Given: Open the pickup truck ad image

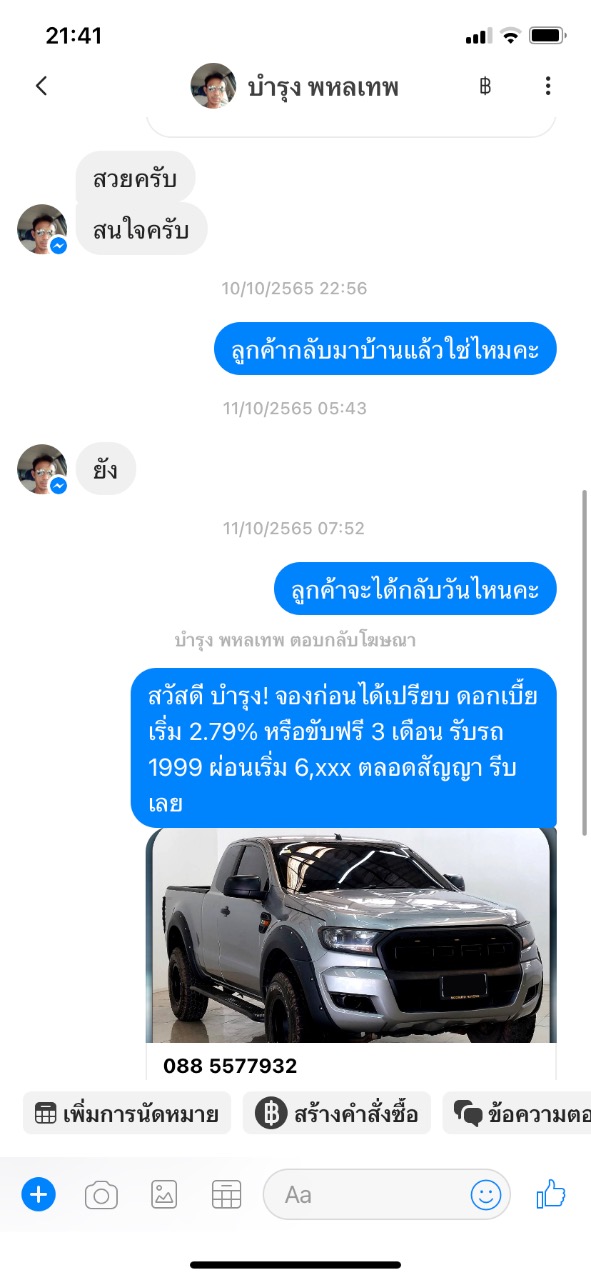Looking at the screenshot, I should (x=351, y=935).
